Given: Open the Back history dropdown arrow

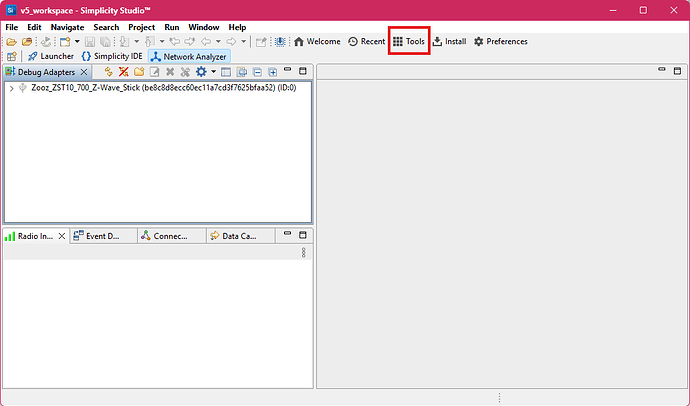Looking at the screenshot, I should coord(218,42).
